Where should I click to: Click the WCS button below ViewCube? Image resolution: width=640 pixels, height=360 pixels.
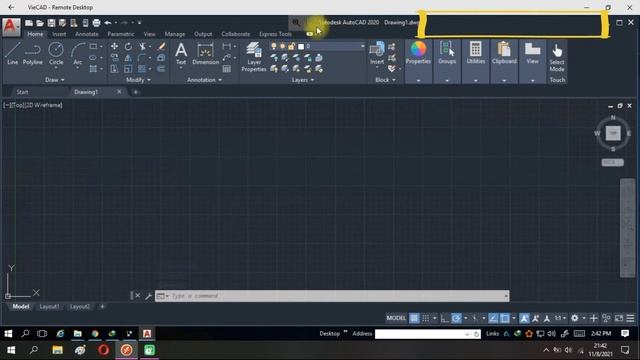pyautogui.click(x=612, y=162)
